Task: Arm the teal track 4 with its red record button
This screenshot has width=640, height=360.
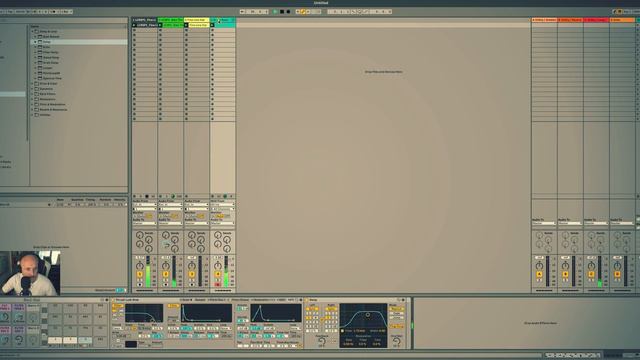Action: [218, 284]
